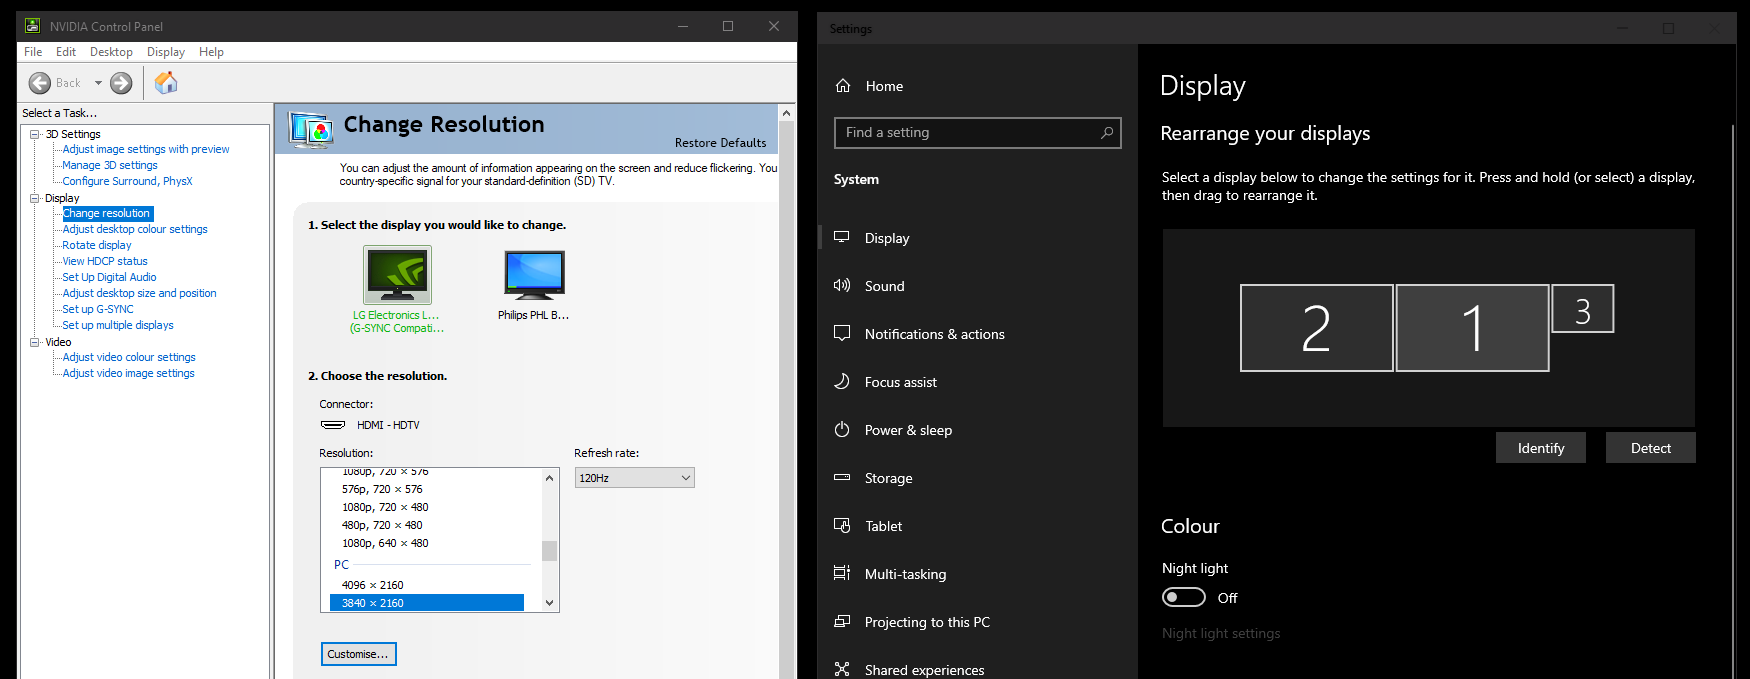Open the Display menu in menu bar
Screen dimensions: 1750x679
166,52
